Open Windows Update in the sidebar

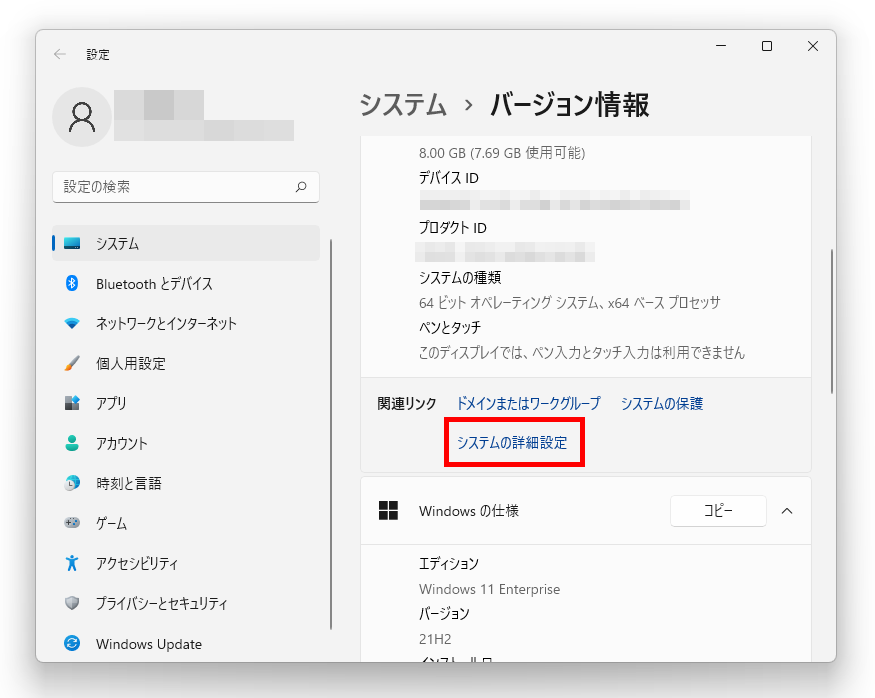(186, 643)
